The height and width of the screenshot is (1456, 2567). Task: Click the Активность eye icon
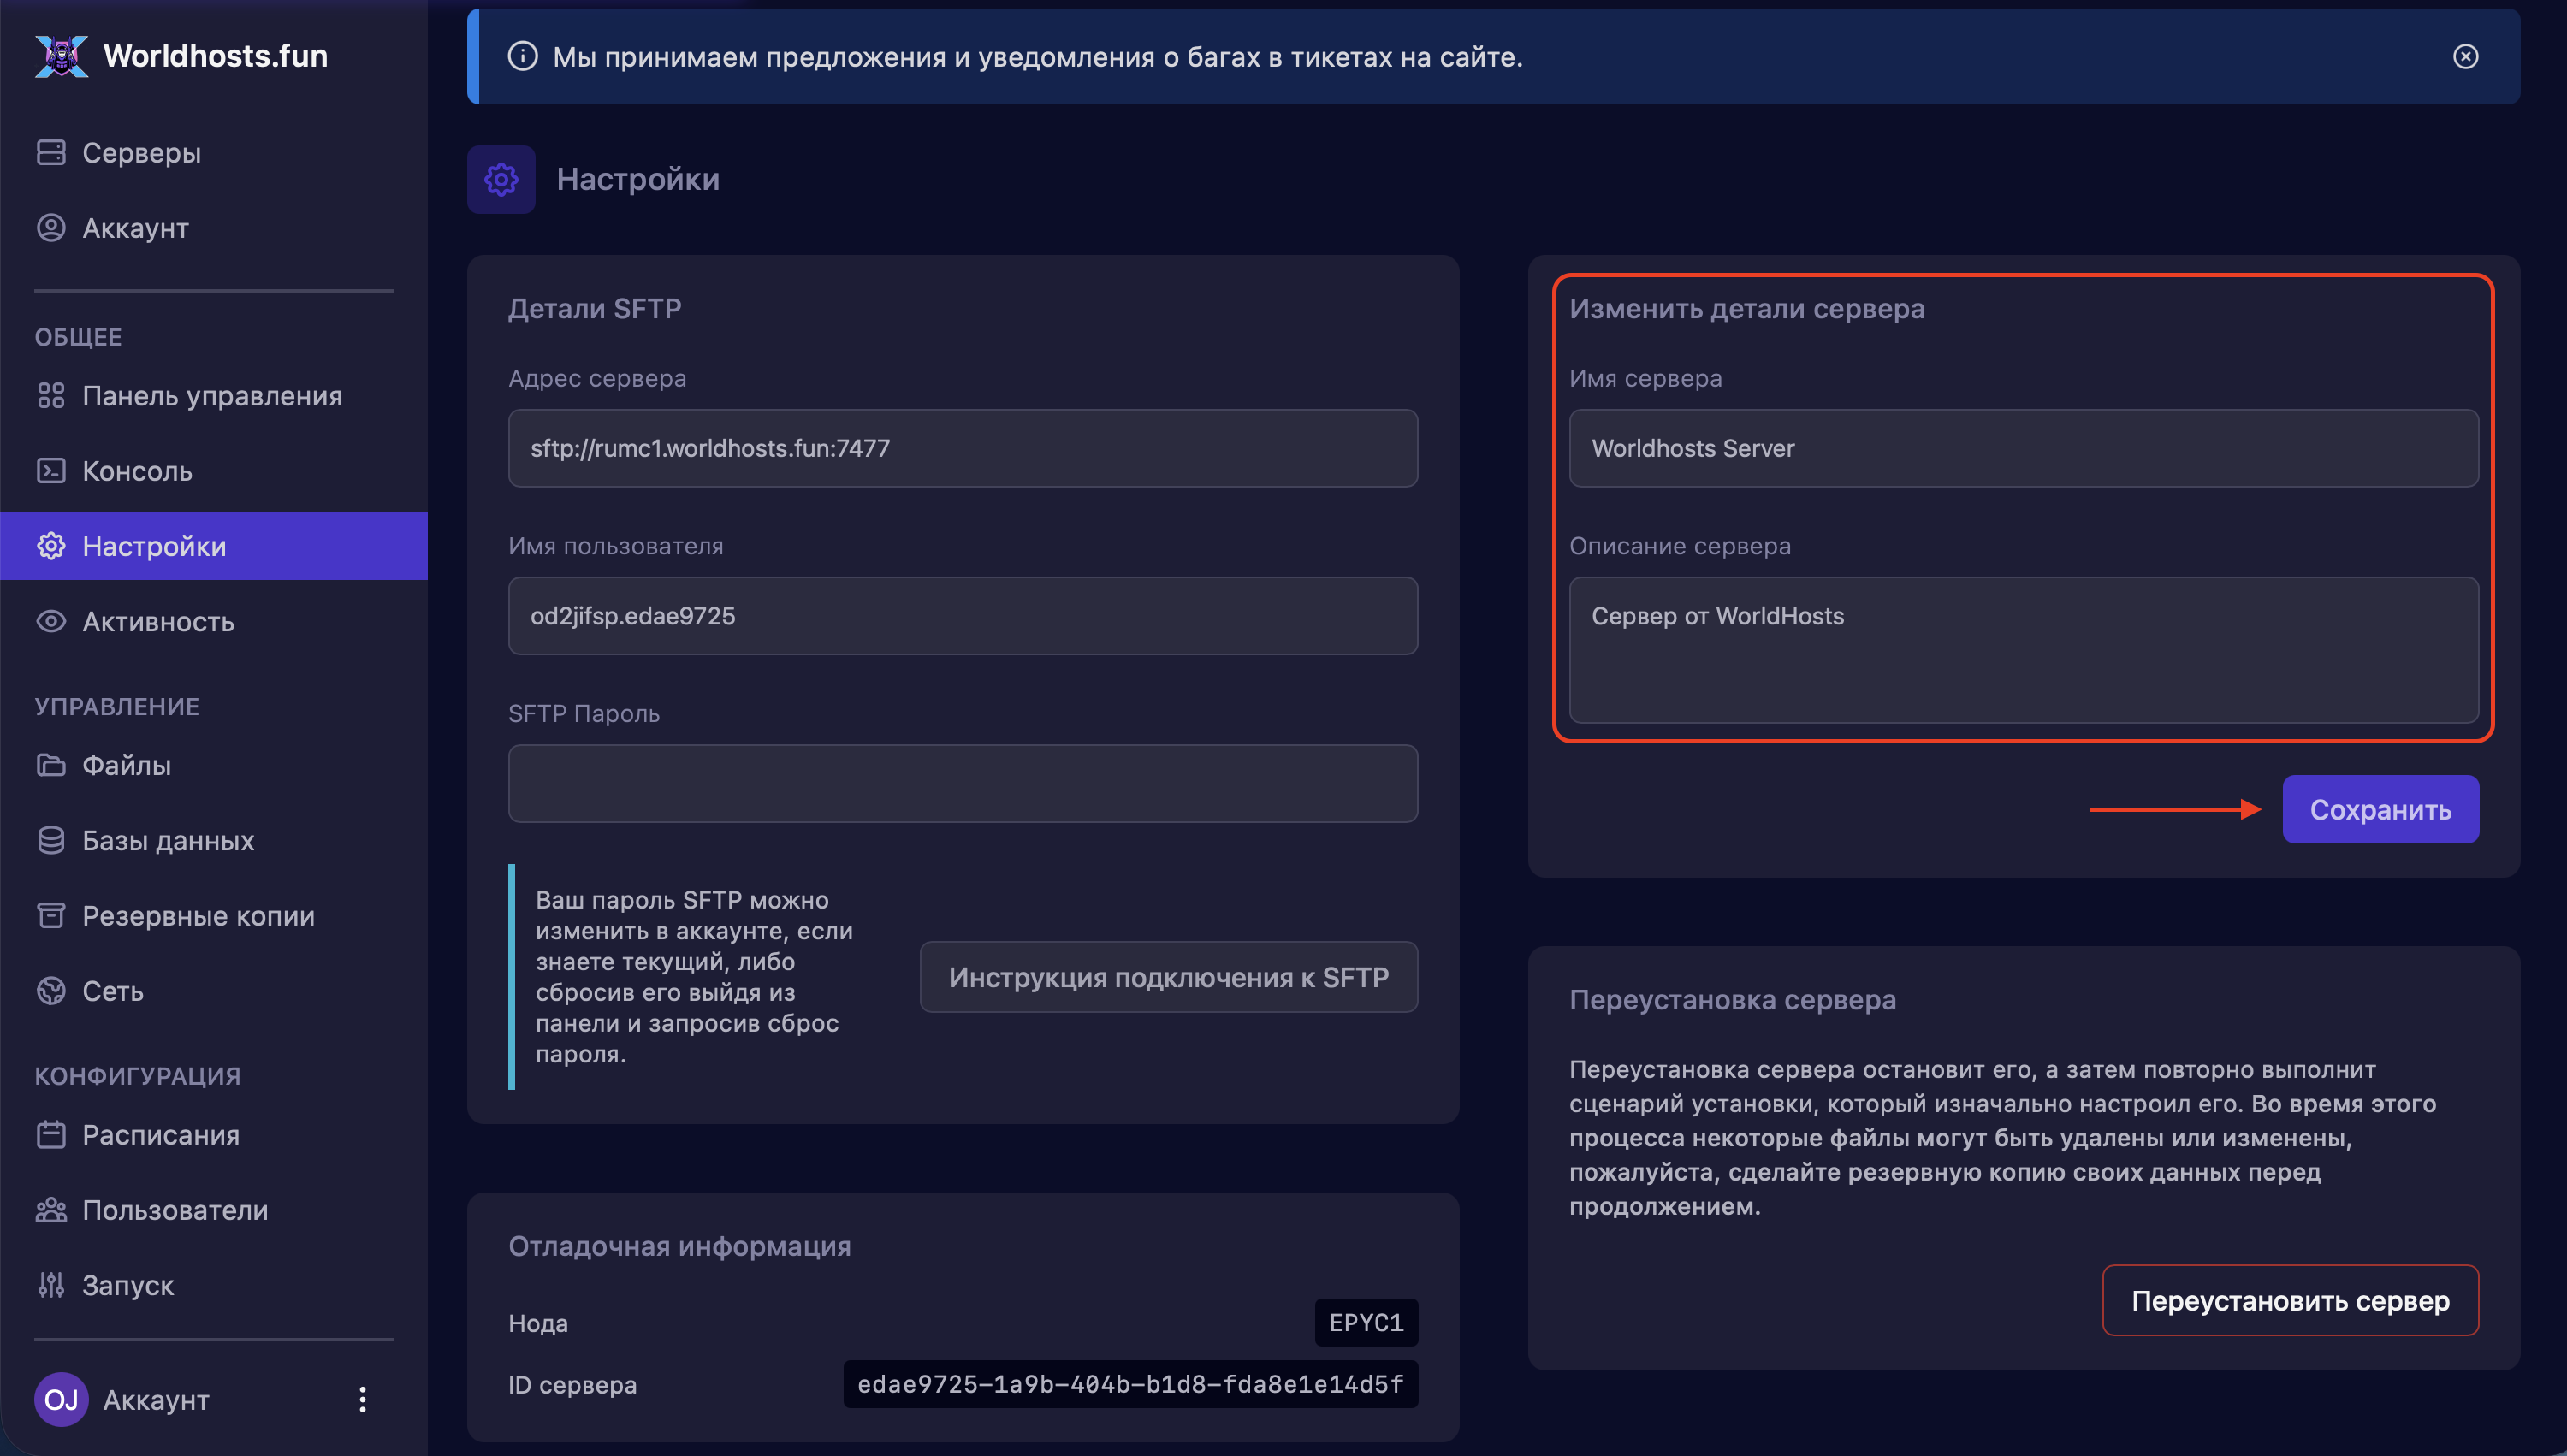(x=51, y=621)
